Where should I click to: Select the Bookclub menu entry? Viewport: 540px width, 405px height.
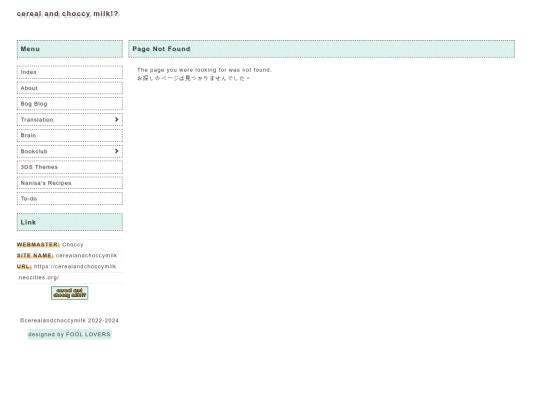(70, 152)
